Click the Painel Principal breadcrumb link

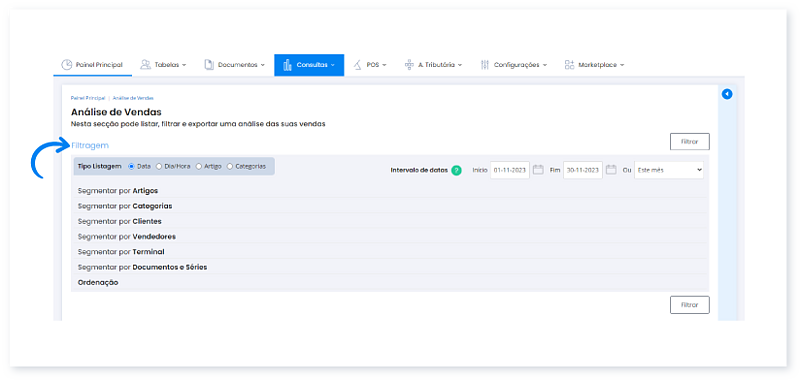click(88, 98)
